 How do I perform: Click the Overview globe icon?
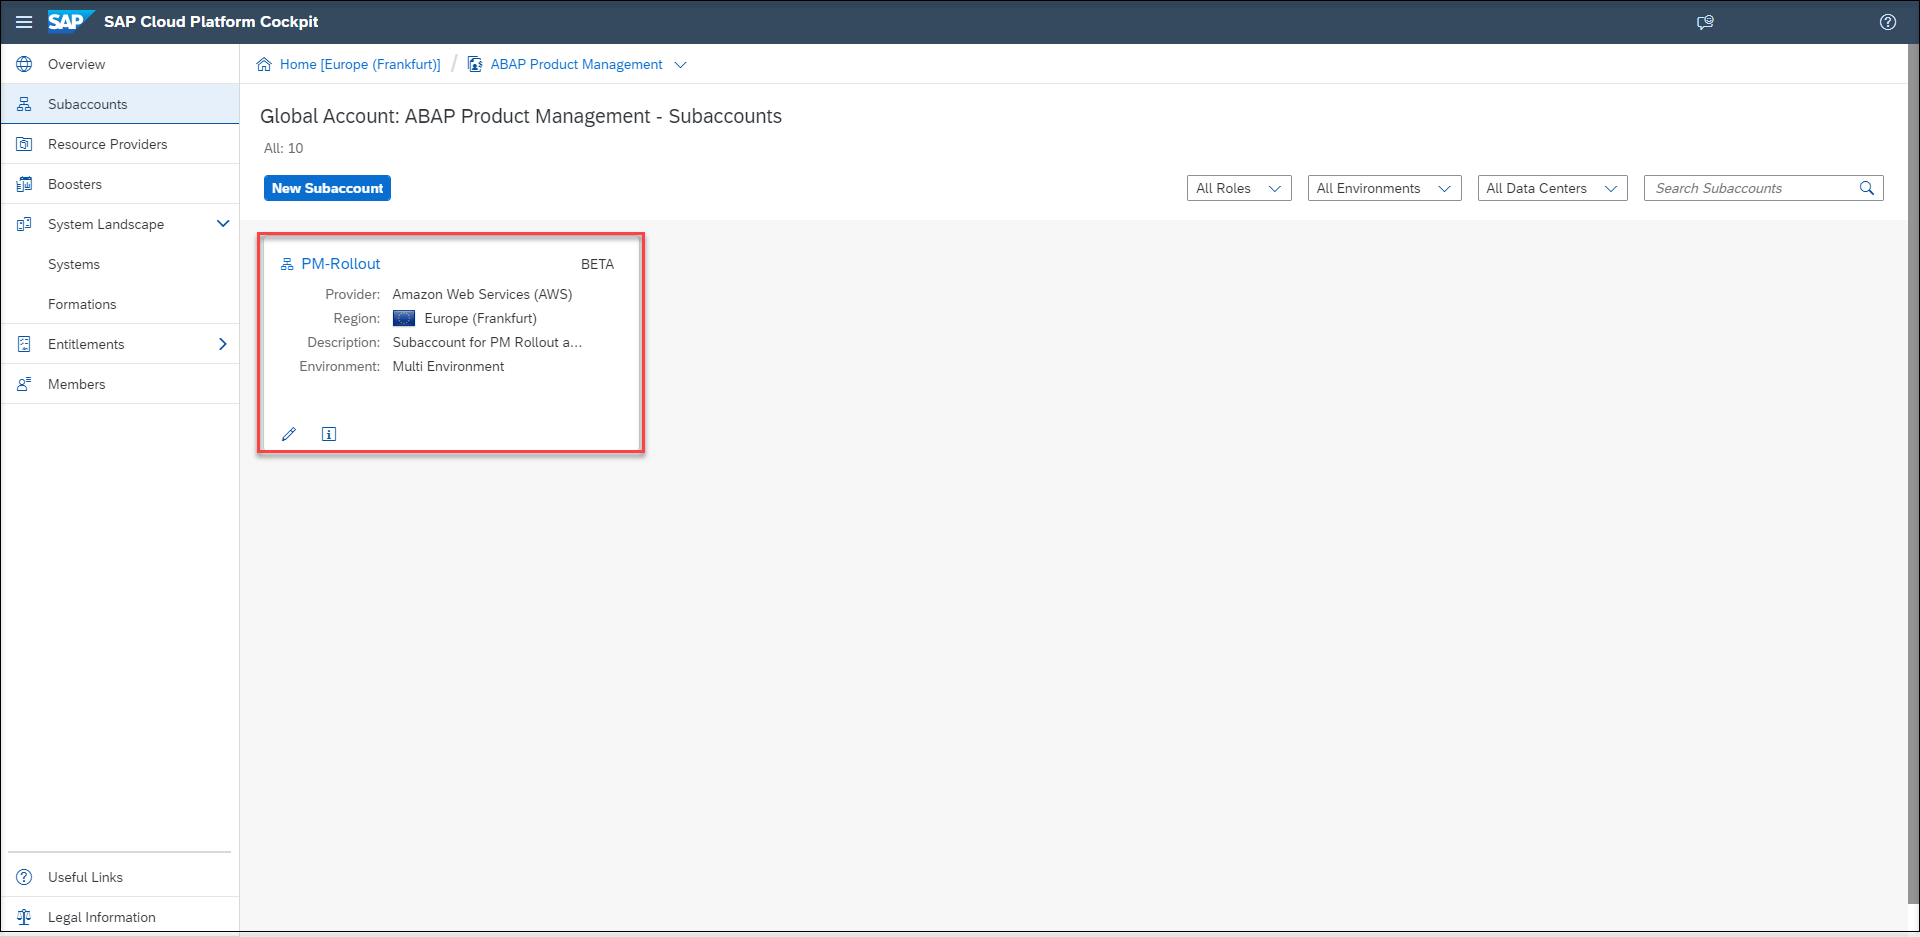click(x=24, y=64)
